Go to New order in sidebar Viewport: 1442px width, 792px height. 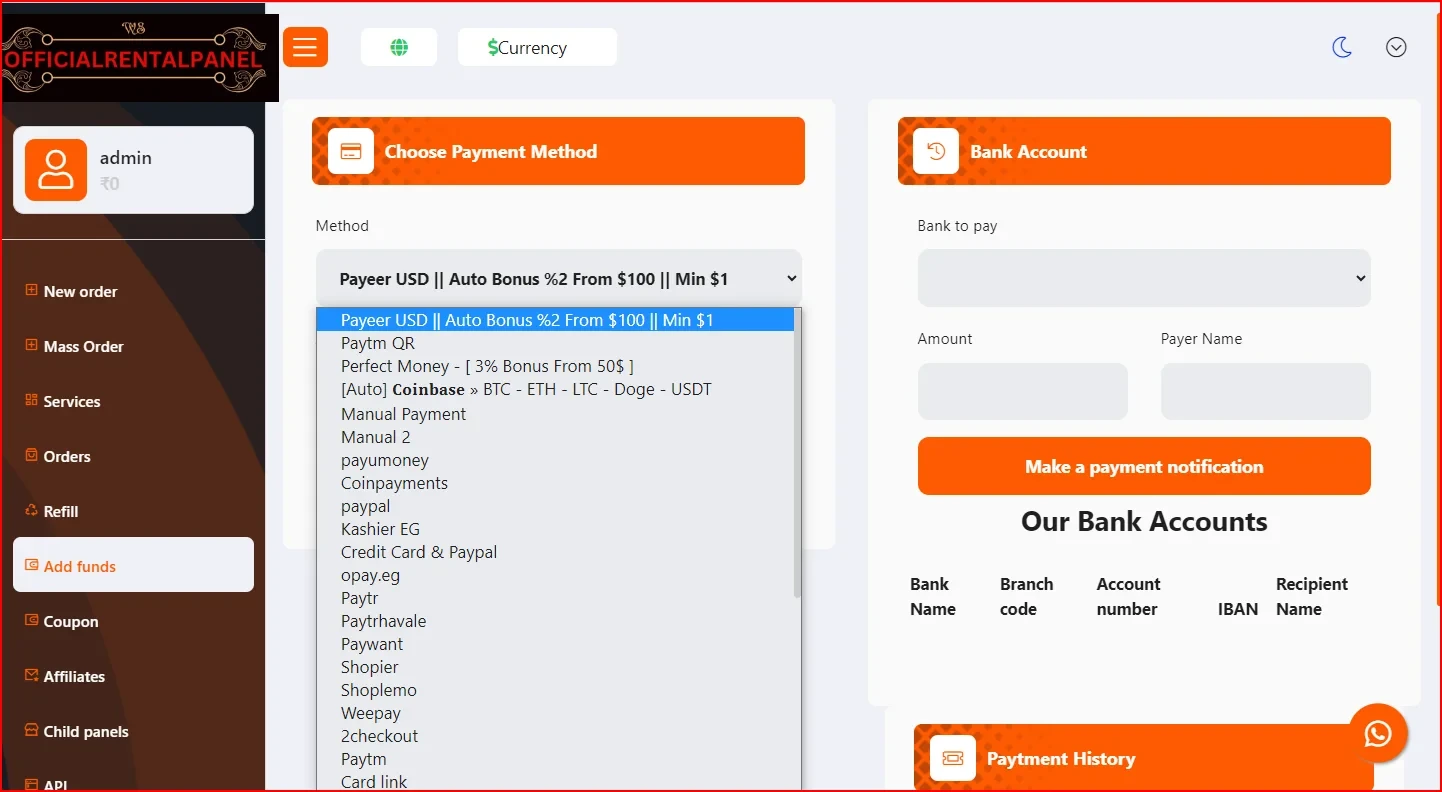(x=80, y=292)
